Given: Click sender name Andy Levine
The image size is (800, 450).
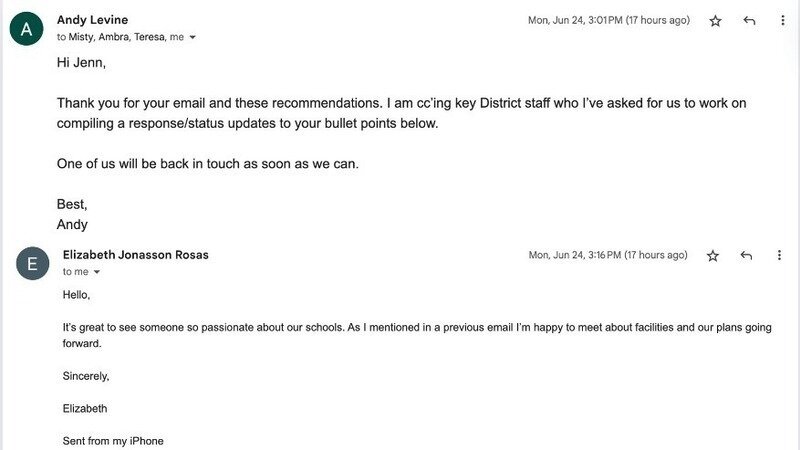Looking at the screenshot, I should pos(93,20).
